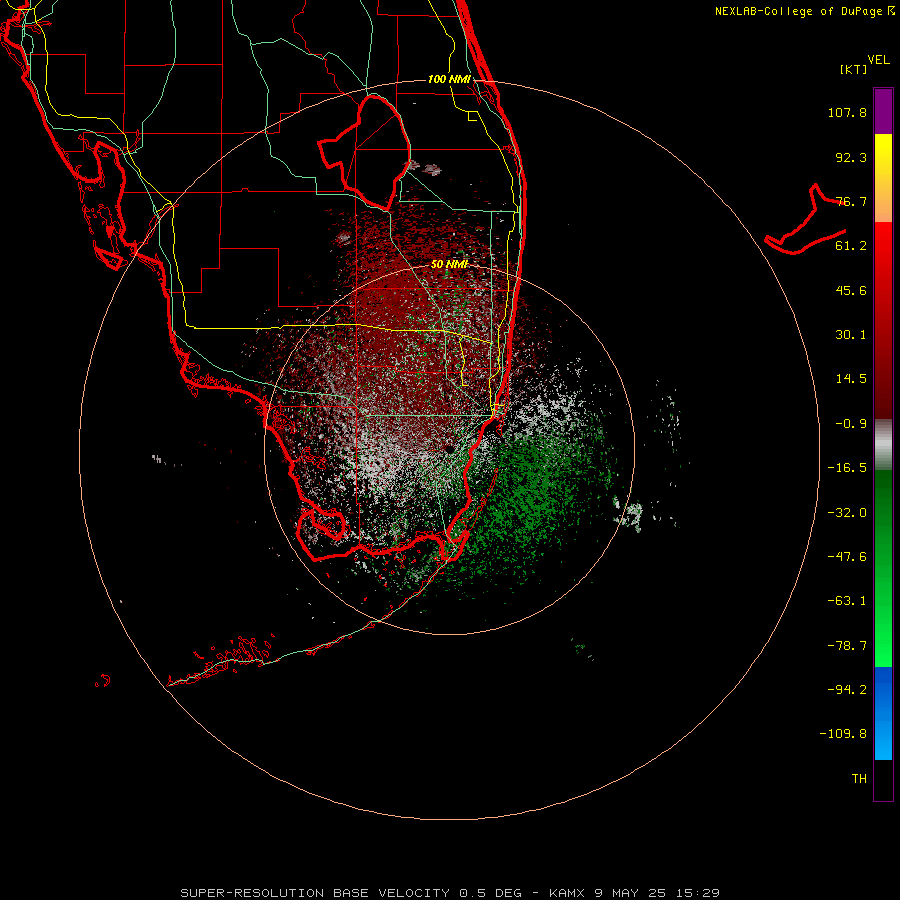
Task: Click the VEL legend title
Action: (878, 60)
